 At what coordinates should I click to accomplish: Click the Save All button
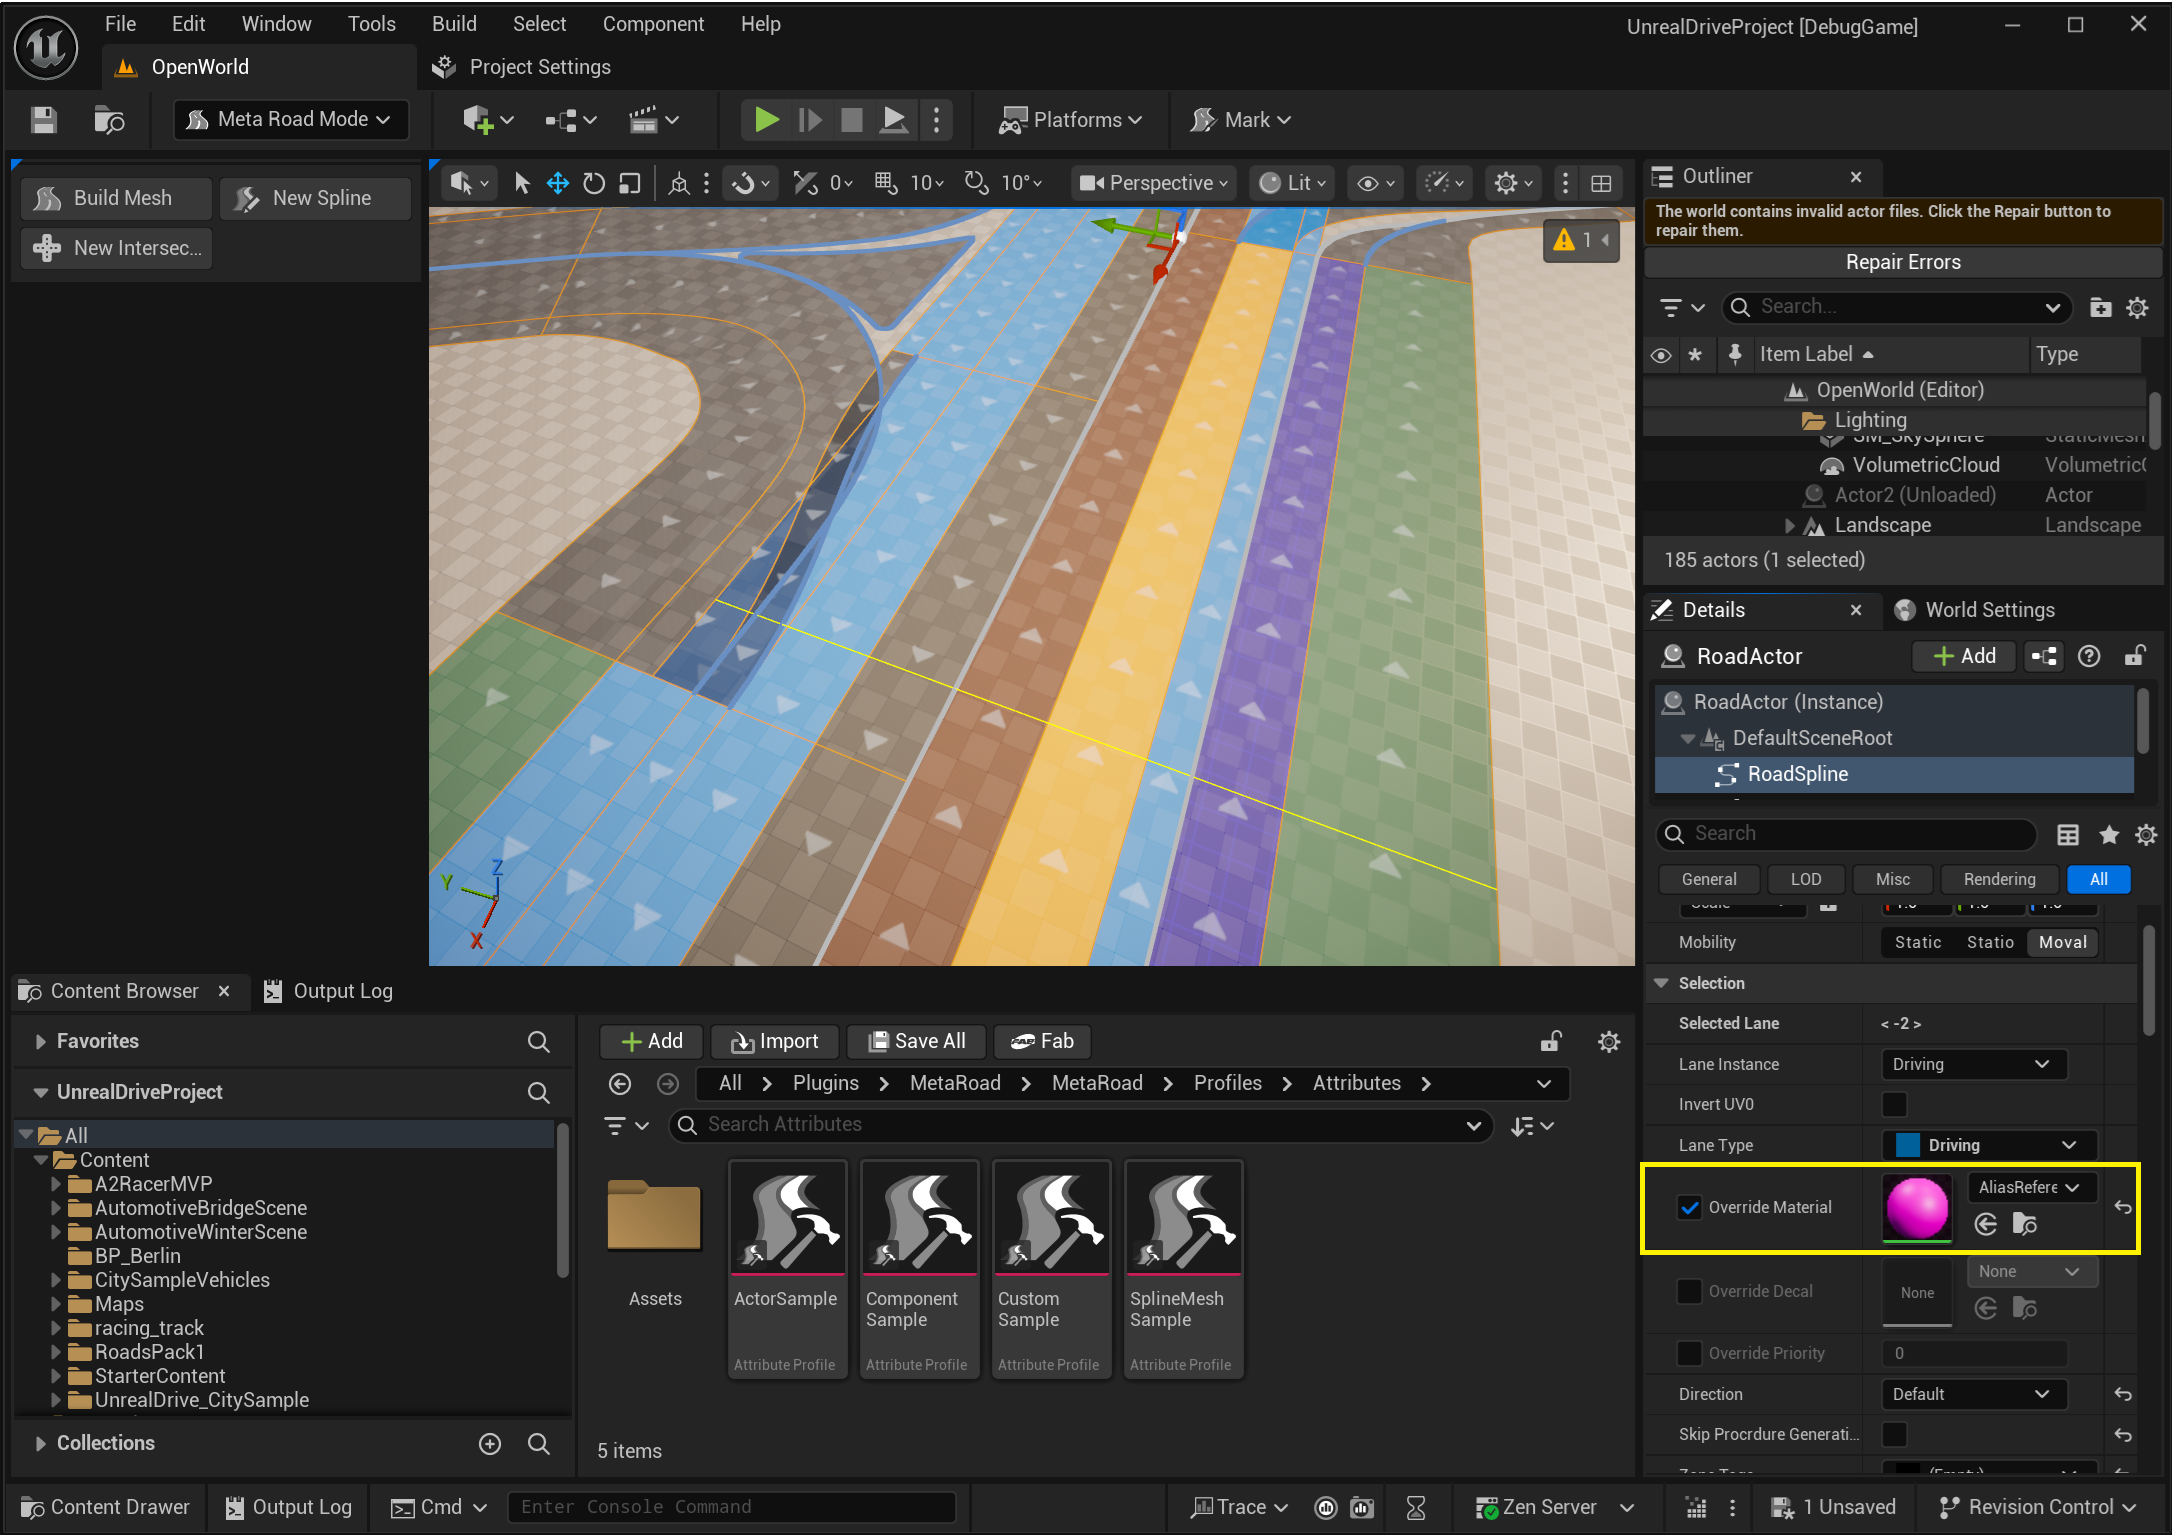click(x=916, y=1042)
